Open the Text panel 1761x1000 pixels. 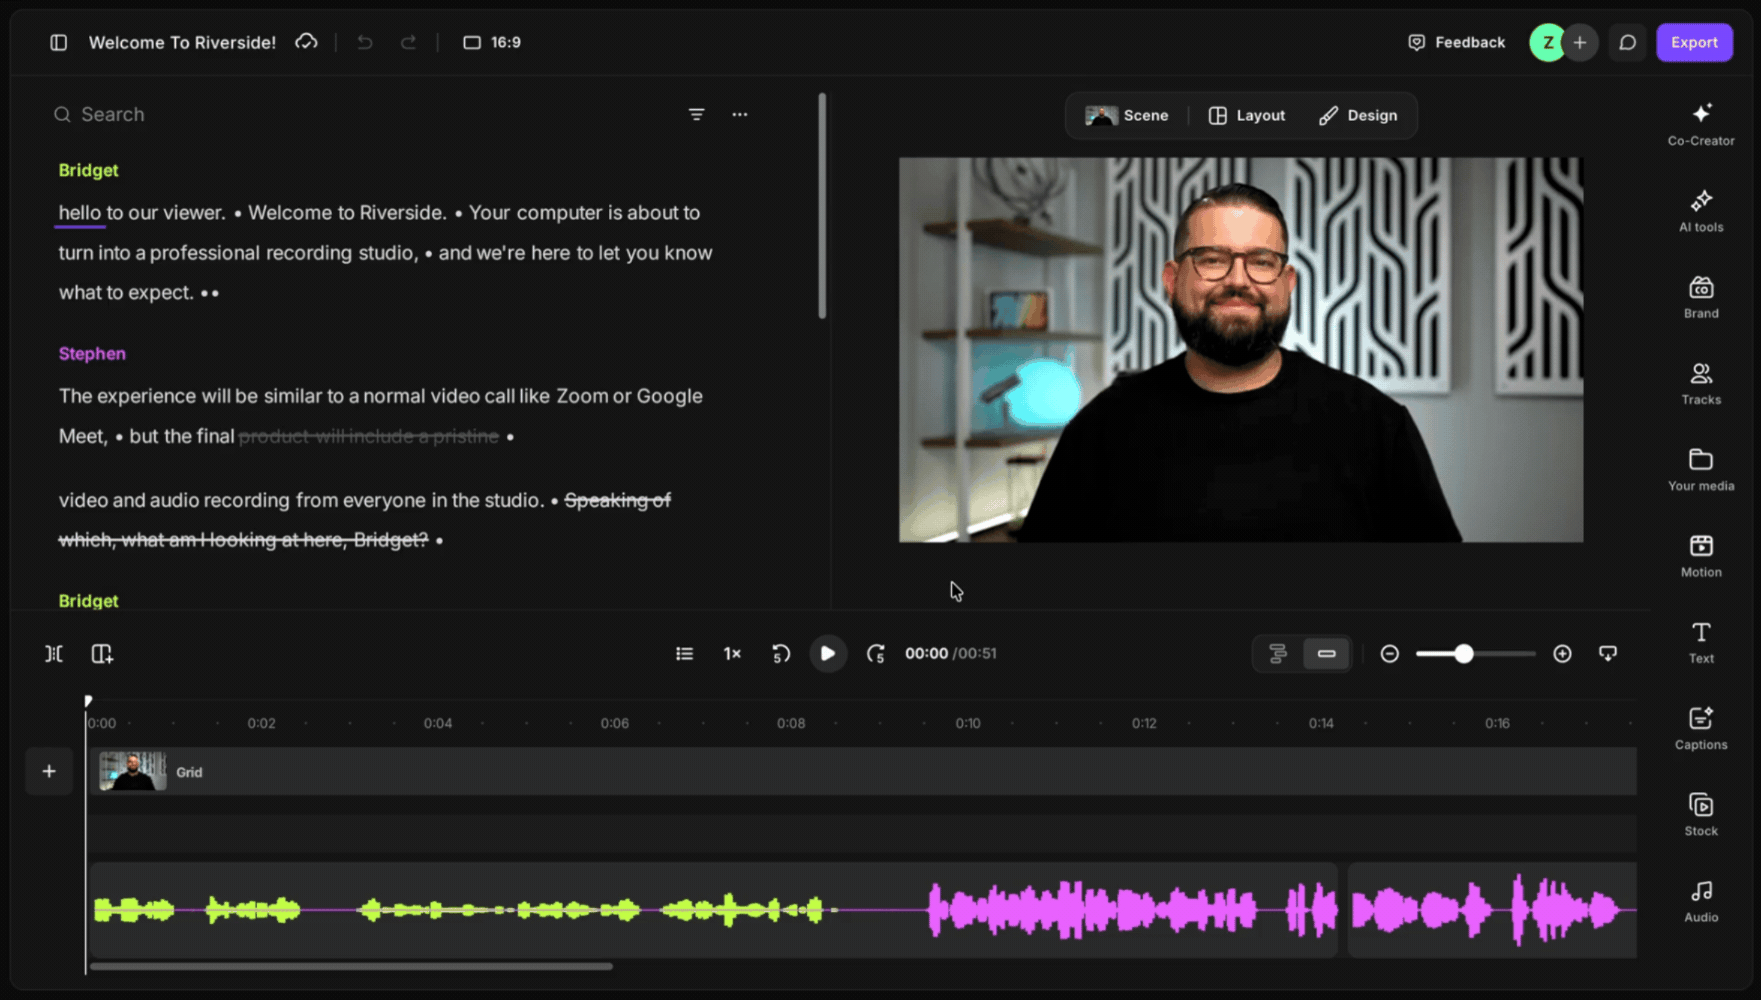click(1701, 642)
